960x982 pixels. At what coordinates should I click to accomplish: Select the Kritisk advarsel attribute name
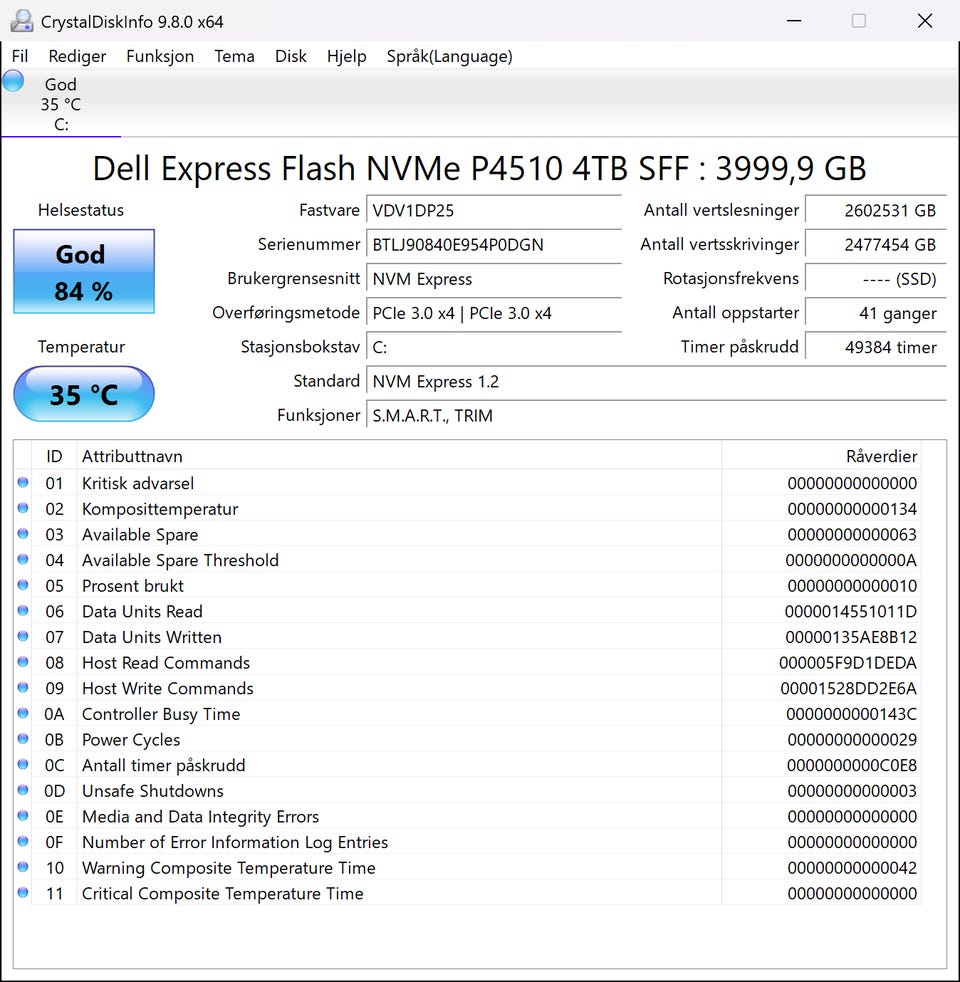138,483
